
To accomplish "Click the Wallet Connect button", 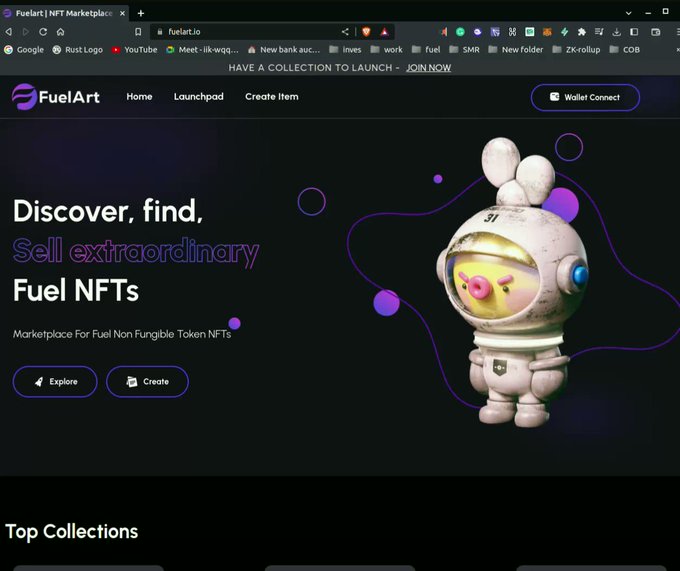I will click(x=585, y=97).
